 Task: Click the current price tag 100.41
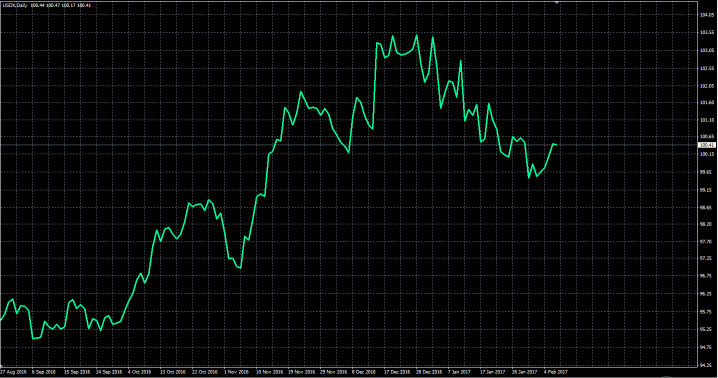[x=706, y=145]
